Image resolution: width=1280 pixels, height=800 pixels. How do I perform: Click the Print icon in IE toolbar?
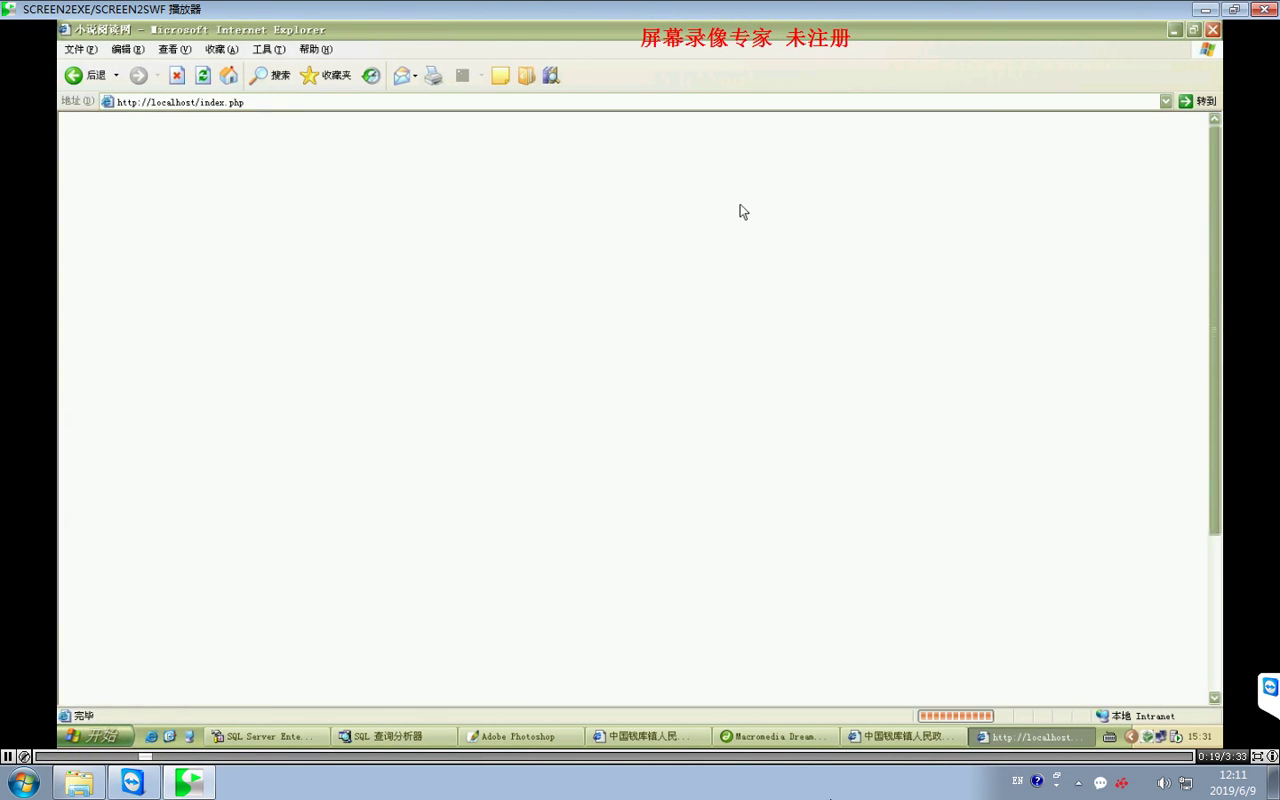click(x=433, y=76)
